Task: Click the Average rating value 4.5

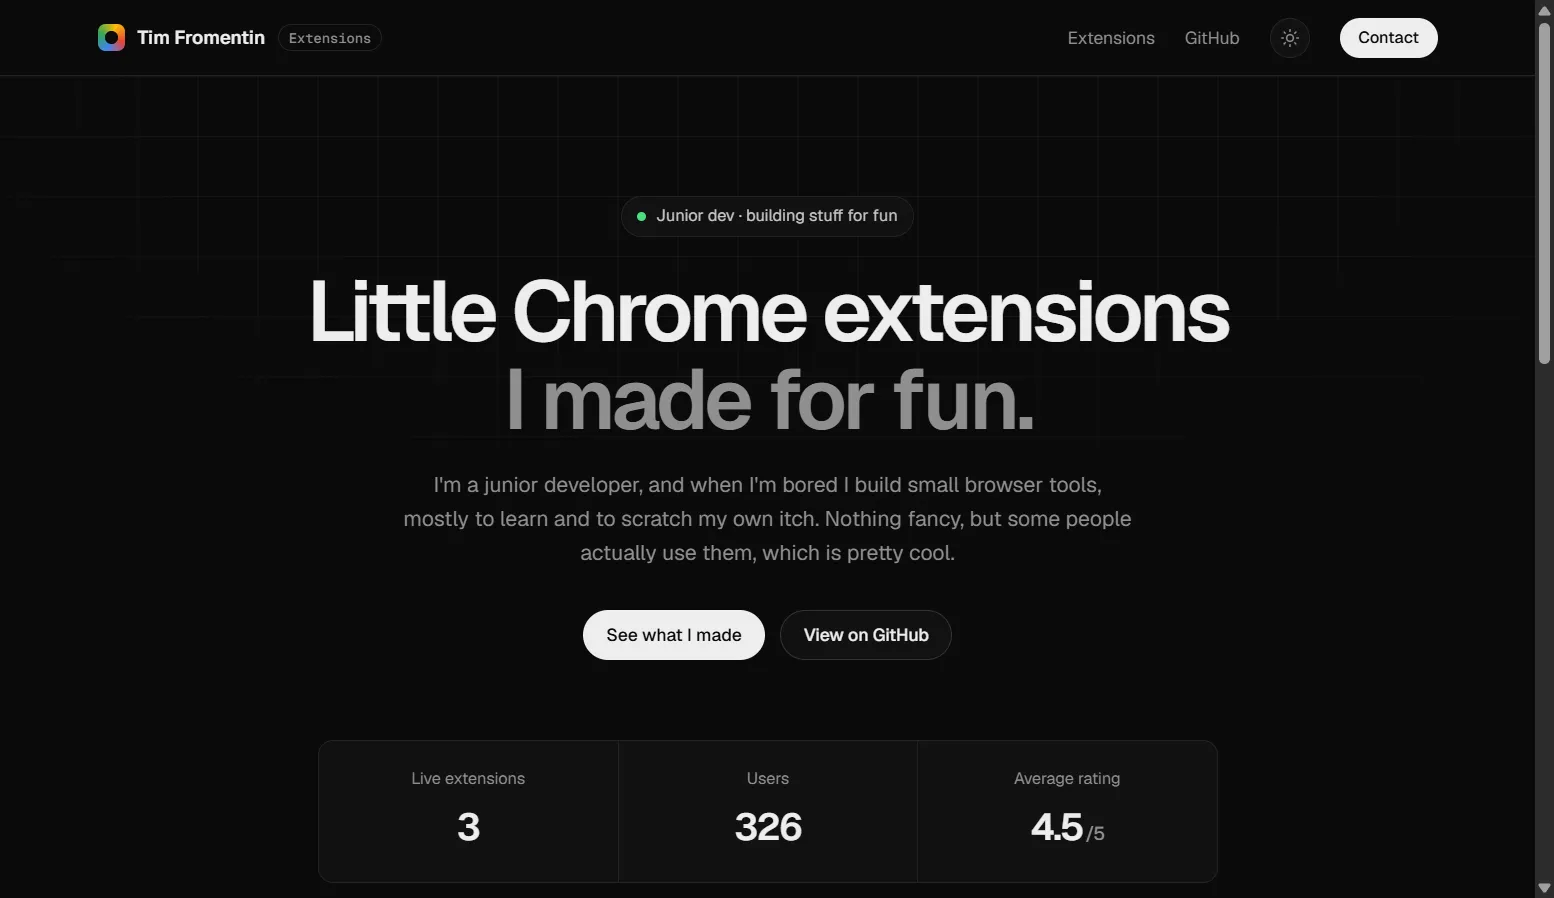Action: click(1057, 827)
